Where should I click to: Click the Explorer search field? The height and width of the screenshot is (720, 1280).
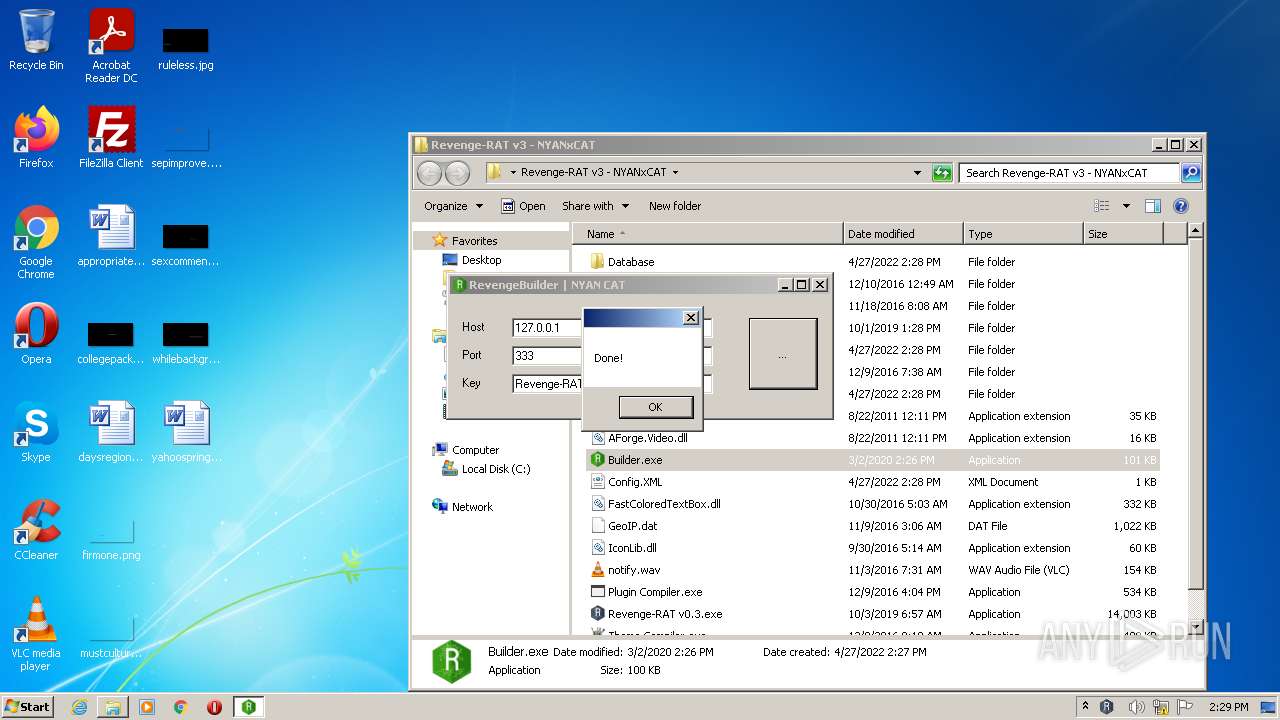(1068, 173)
